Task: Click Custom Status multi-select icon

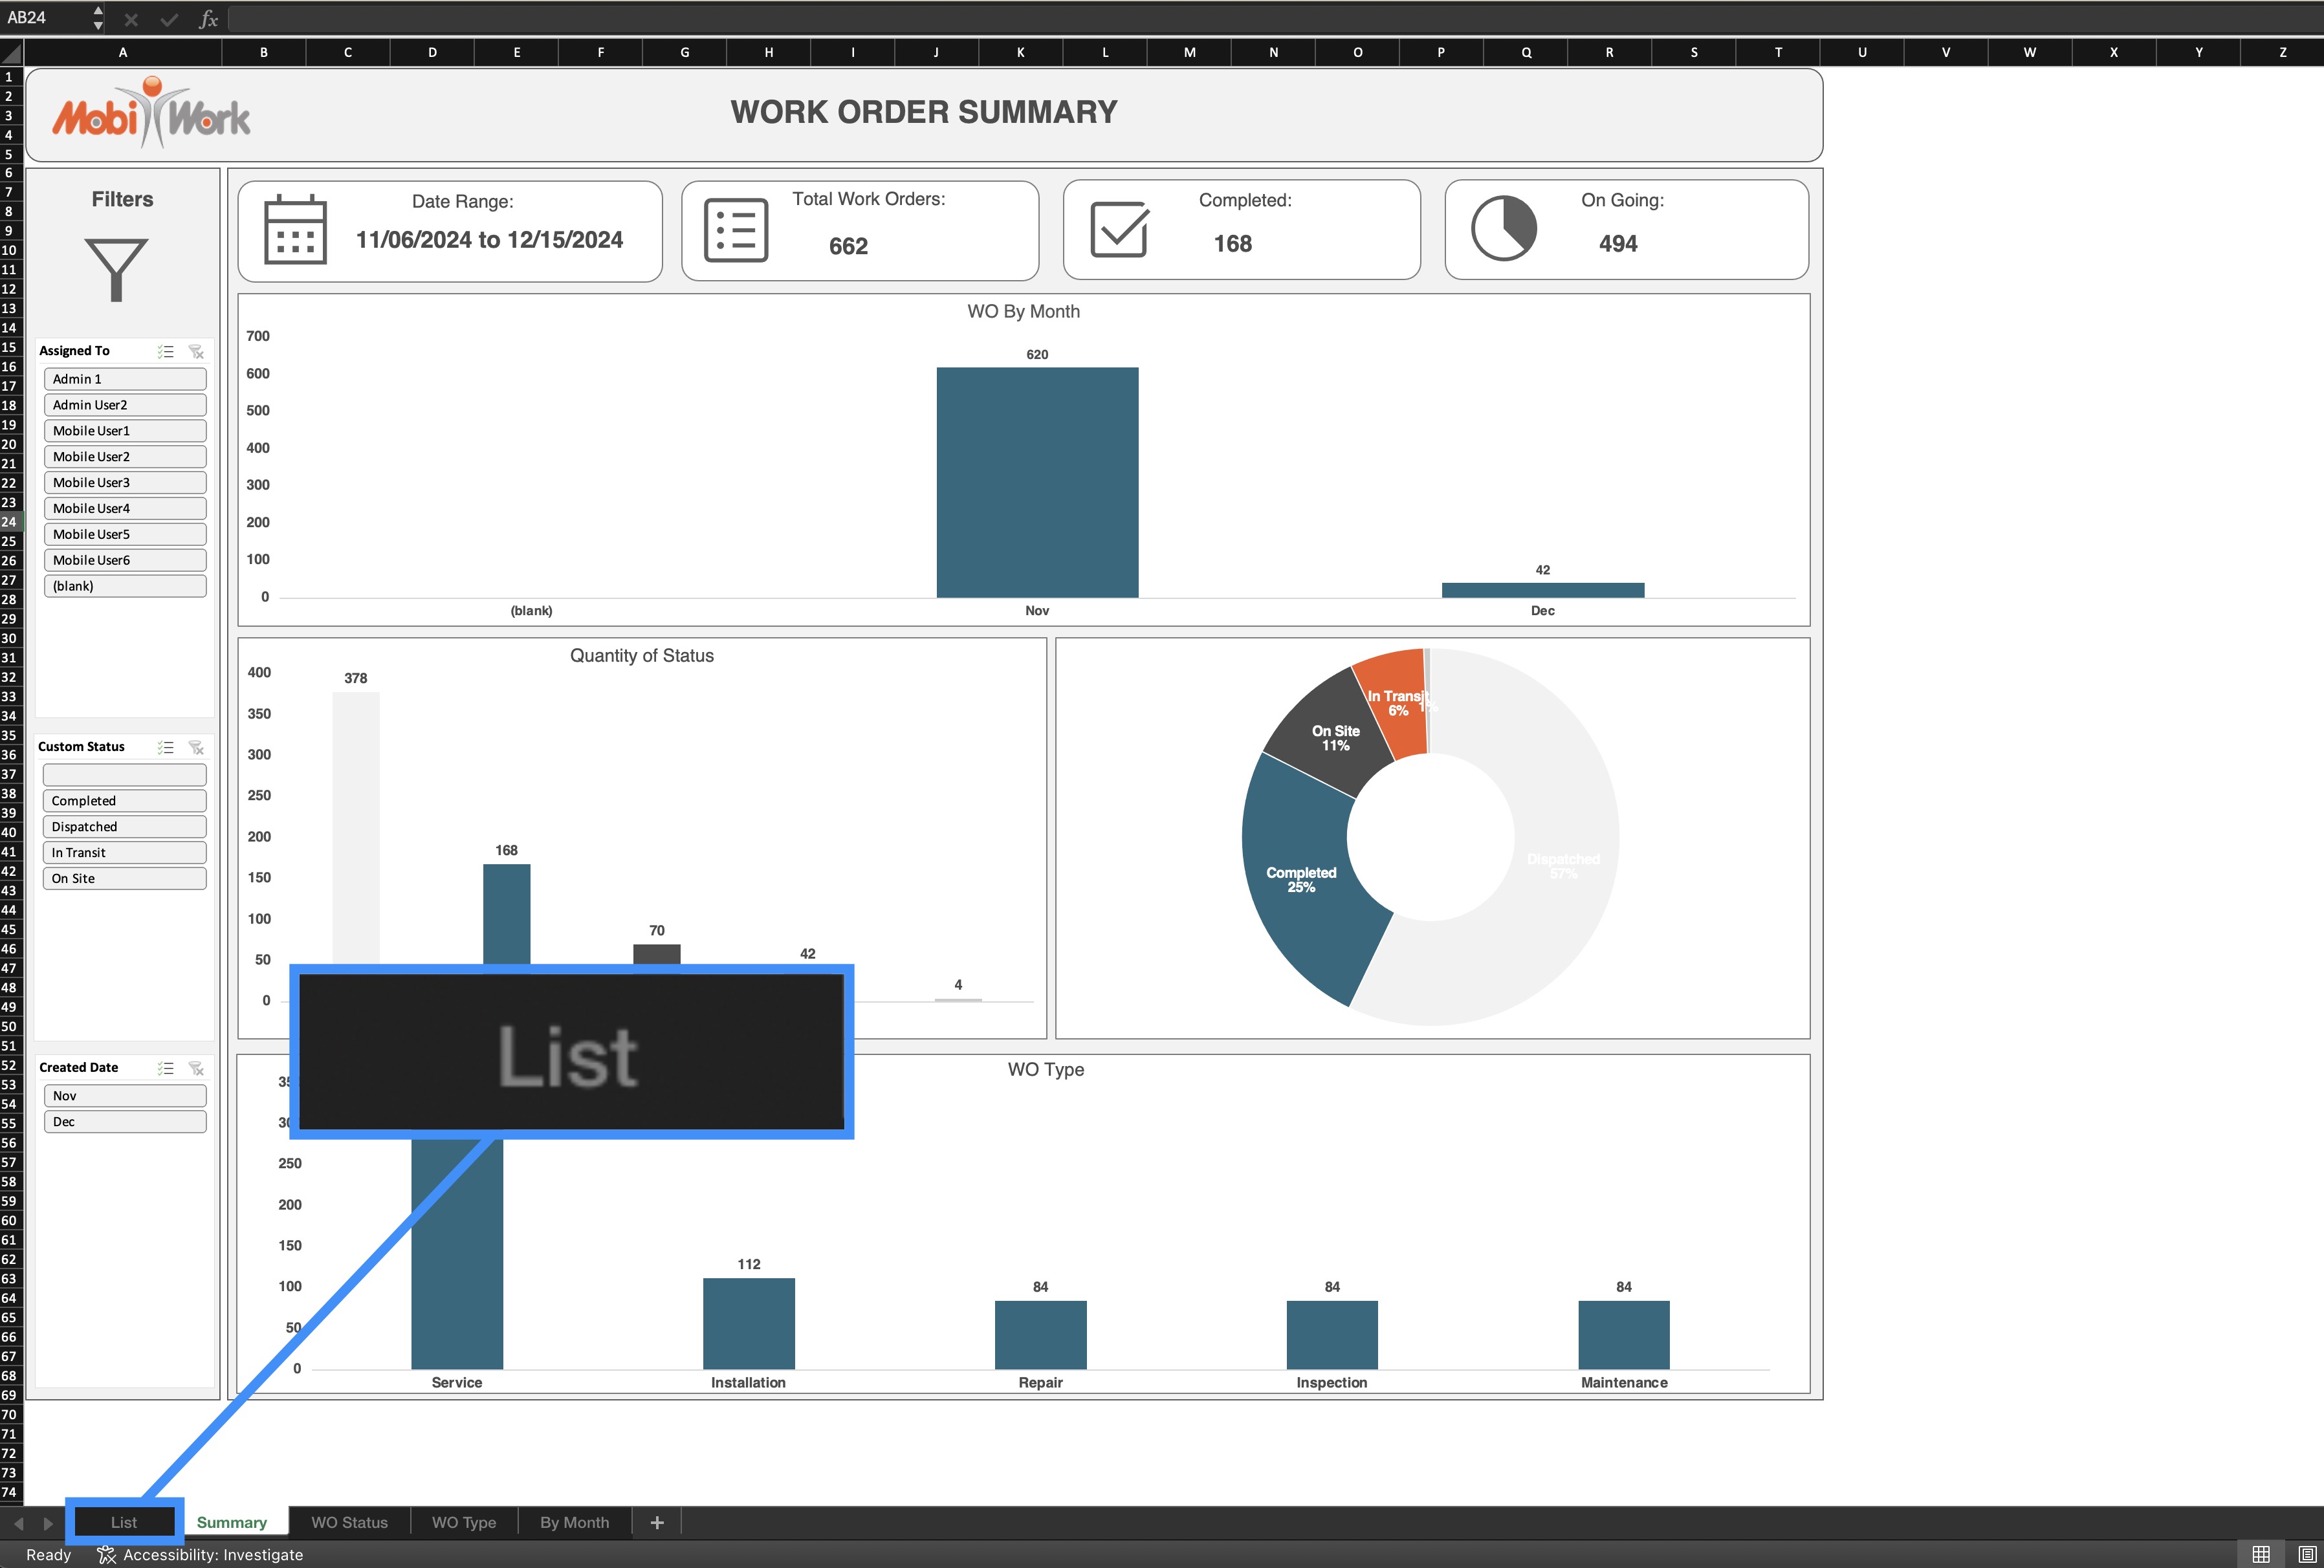Action: pos(166,747)
